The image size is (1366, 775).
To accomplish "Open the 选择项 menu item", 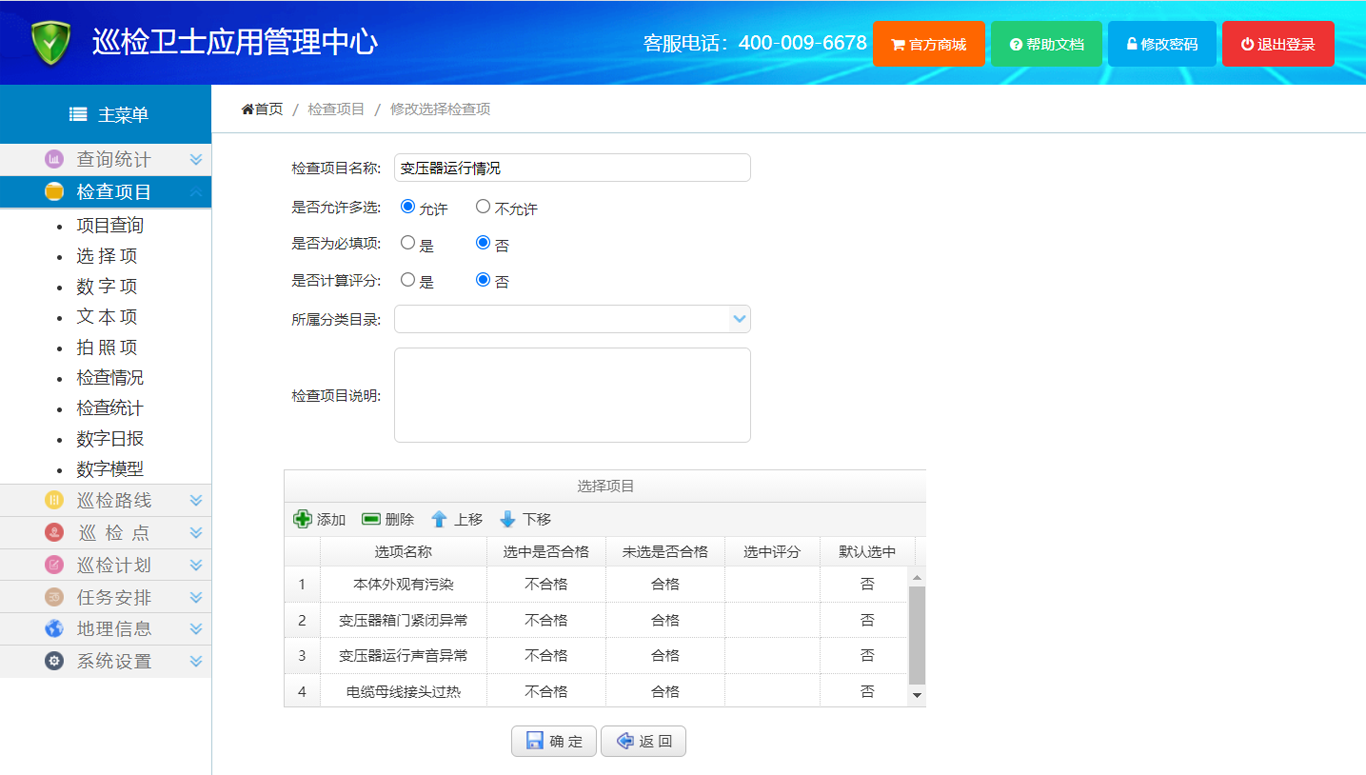I will pyautogui.click(x=107, y=256).
